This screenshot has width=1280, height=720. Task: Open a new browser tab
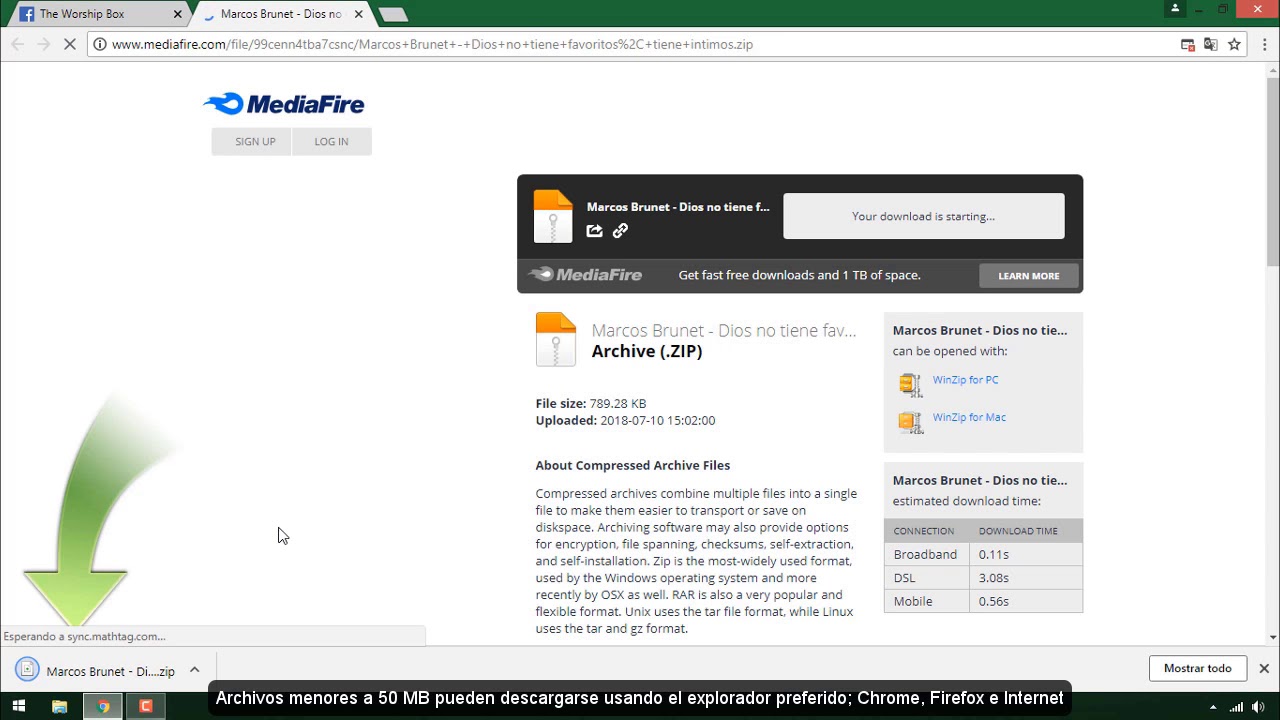393,14
